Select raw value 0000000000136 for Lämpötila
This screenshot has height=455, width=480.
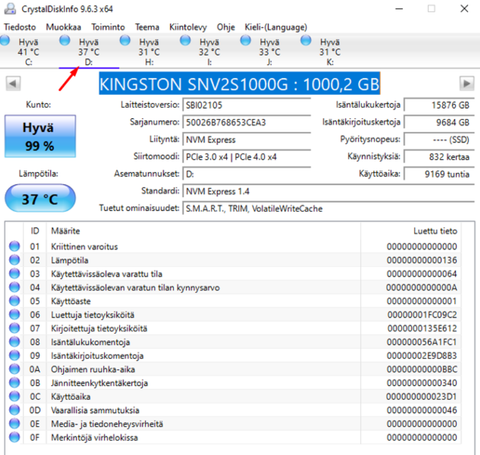coord(422,260)
